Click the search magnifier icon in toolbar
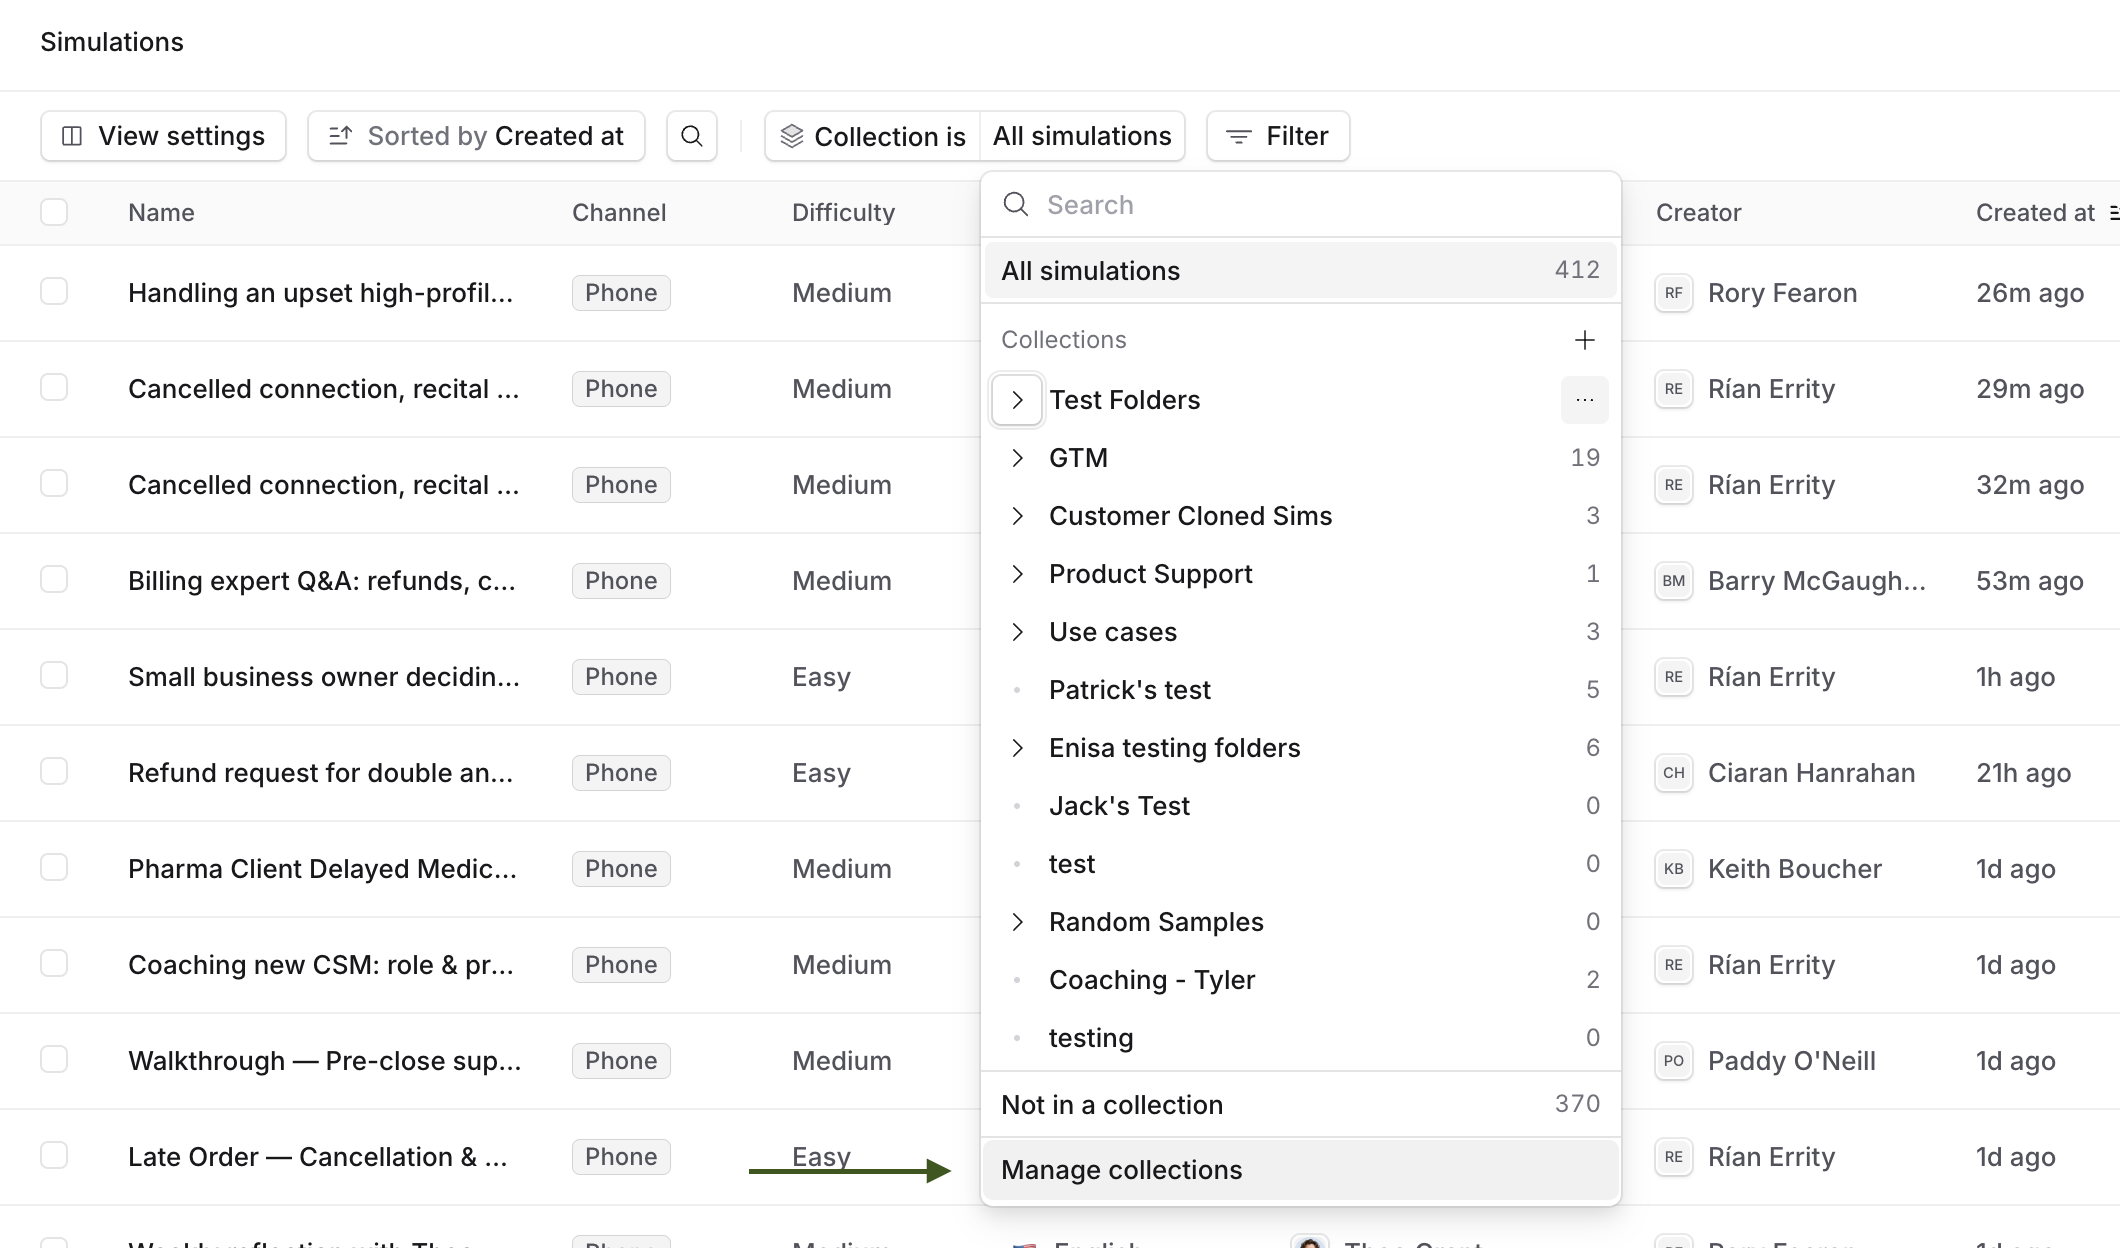Image resolution: width=2120 pixels, height=1248 pixels. 691,136
